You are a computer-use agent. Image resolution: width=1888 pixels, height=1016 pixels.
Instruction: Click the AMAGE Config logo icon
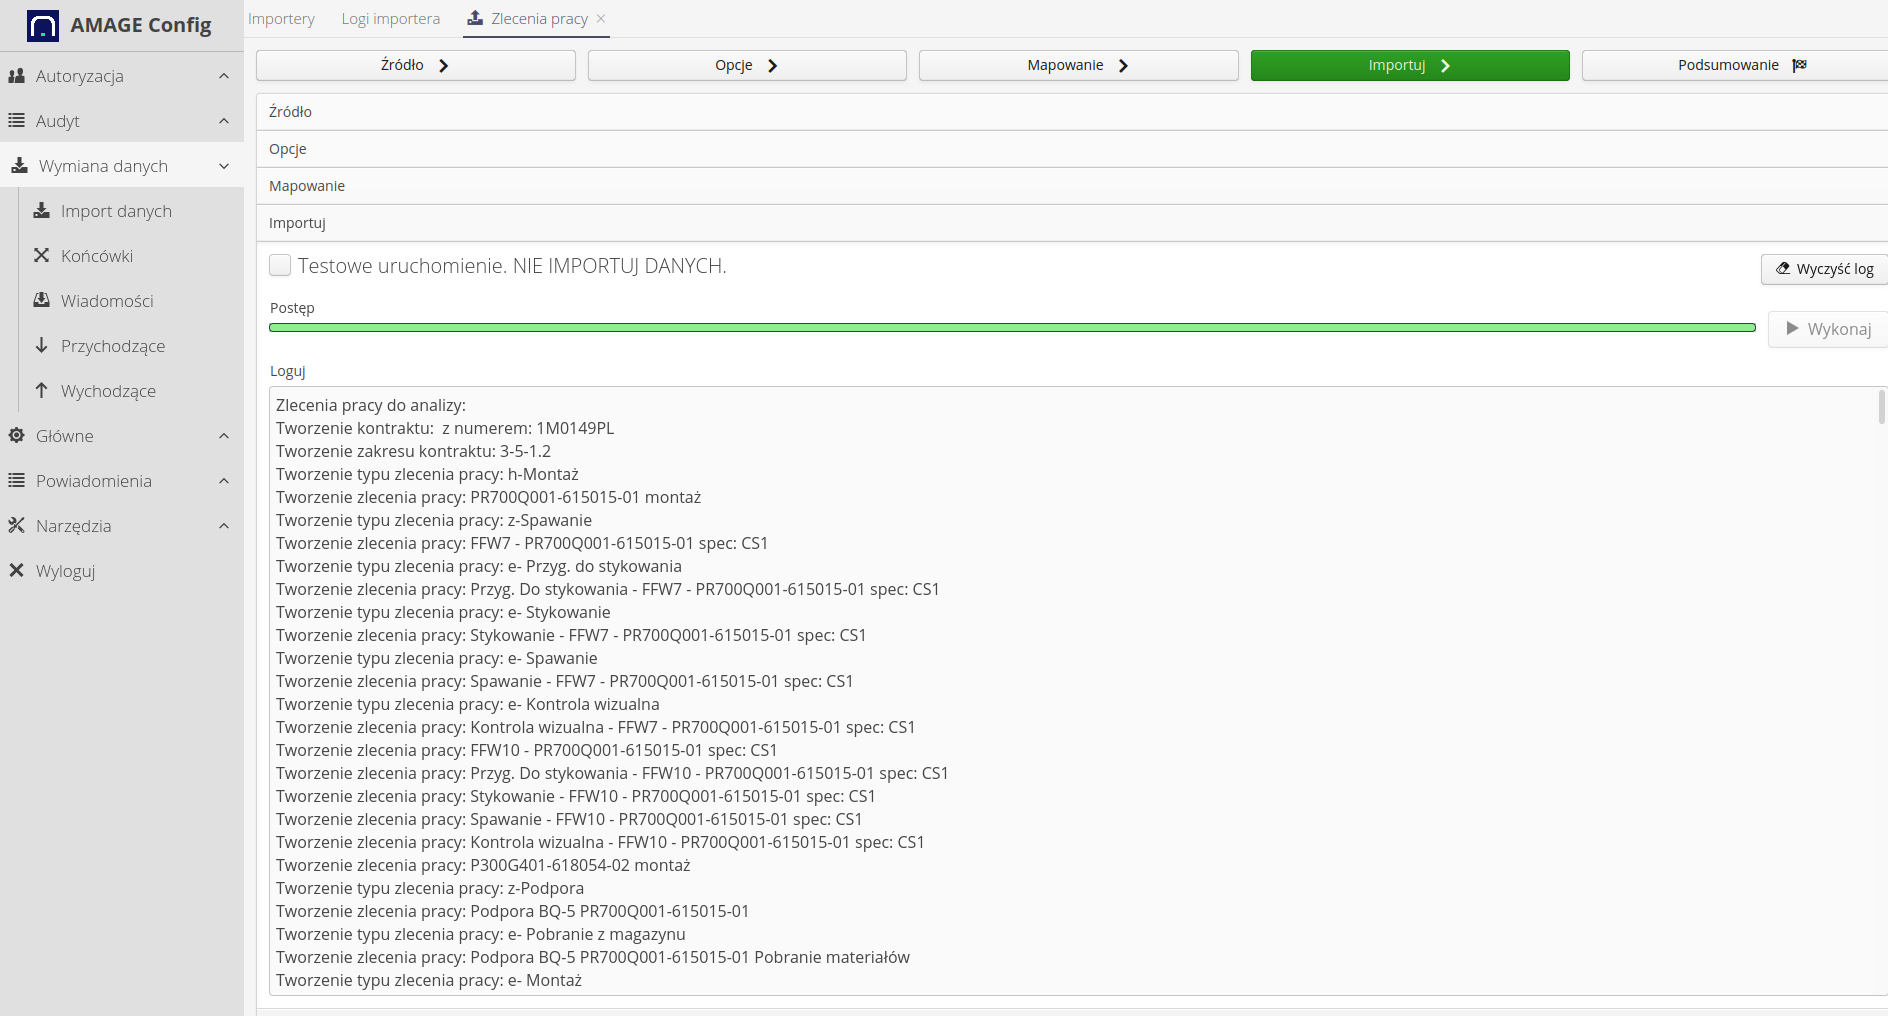[42, 26]
